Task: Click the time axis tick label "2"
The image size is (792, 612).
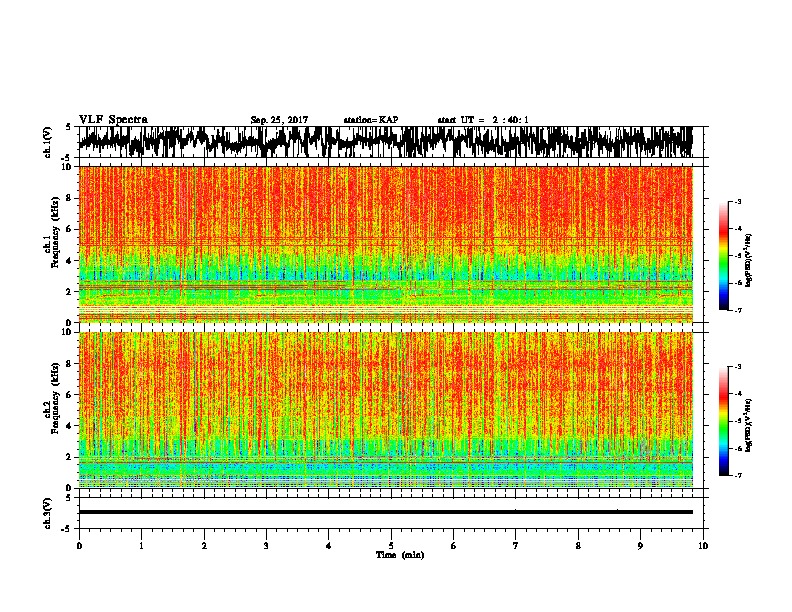Action: click(x=204, y=546)
